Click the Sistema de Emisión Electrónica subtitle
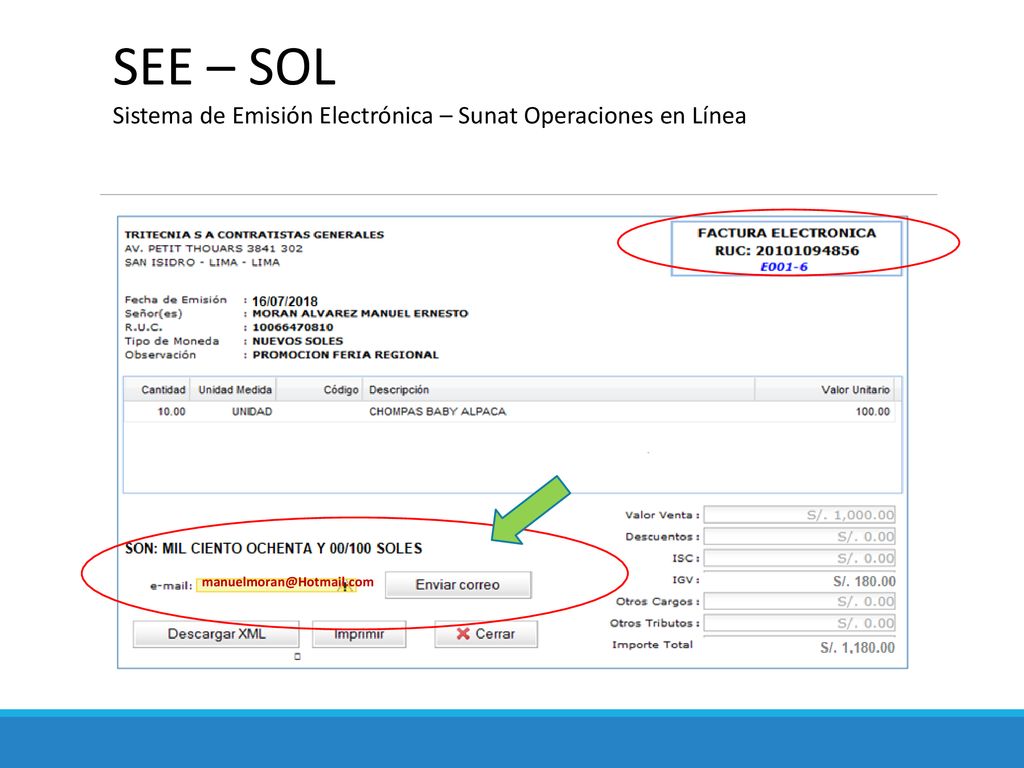The image size is (1024, 768). (429, 116)
